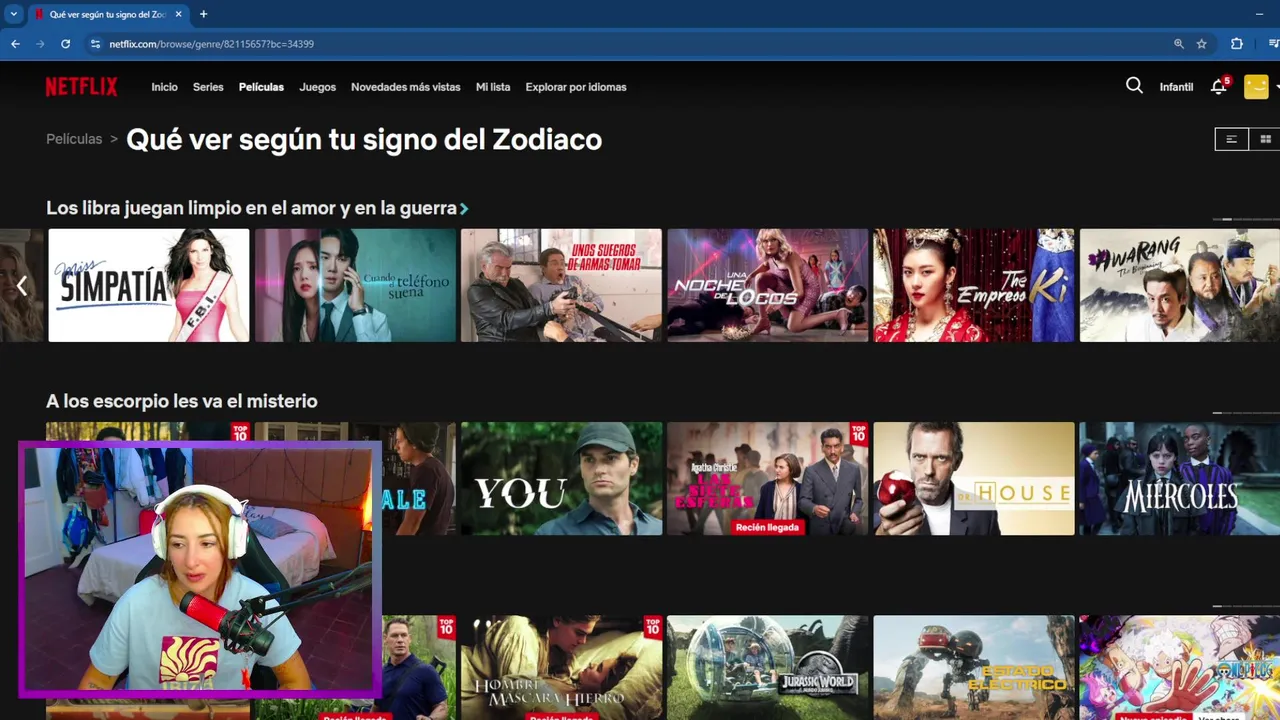Click the Películas breadcrumb link
The width and height of the screenshot is (1280, 720).
74,139
